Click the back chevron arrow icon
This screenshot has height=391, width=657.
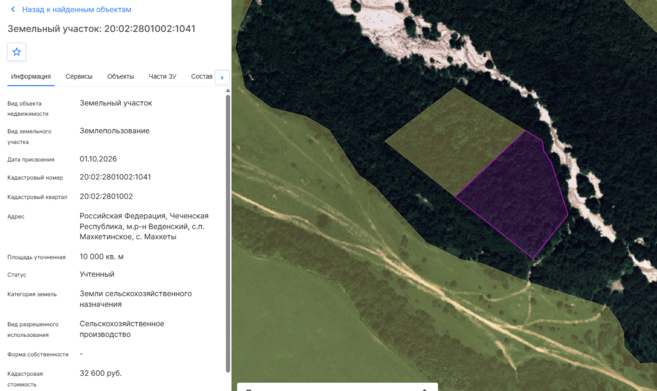tap(13, 9)
